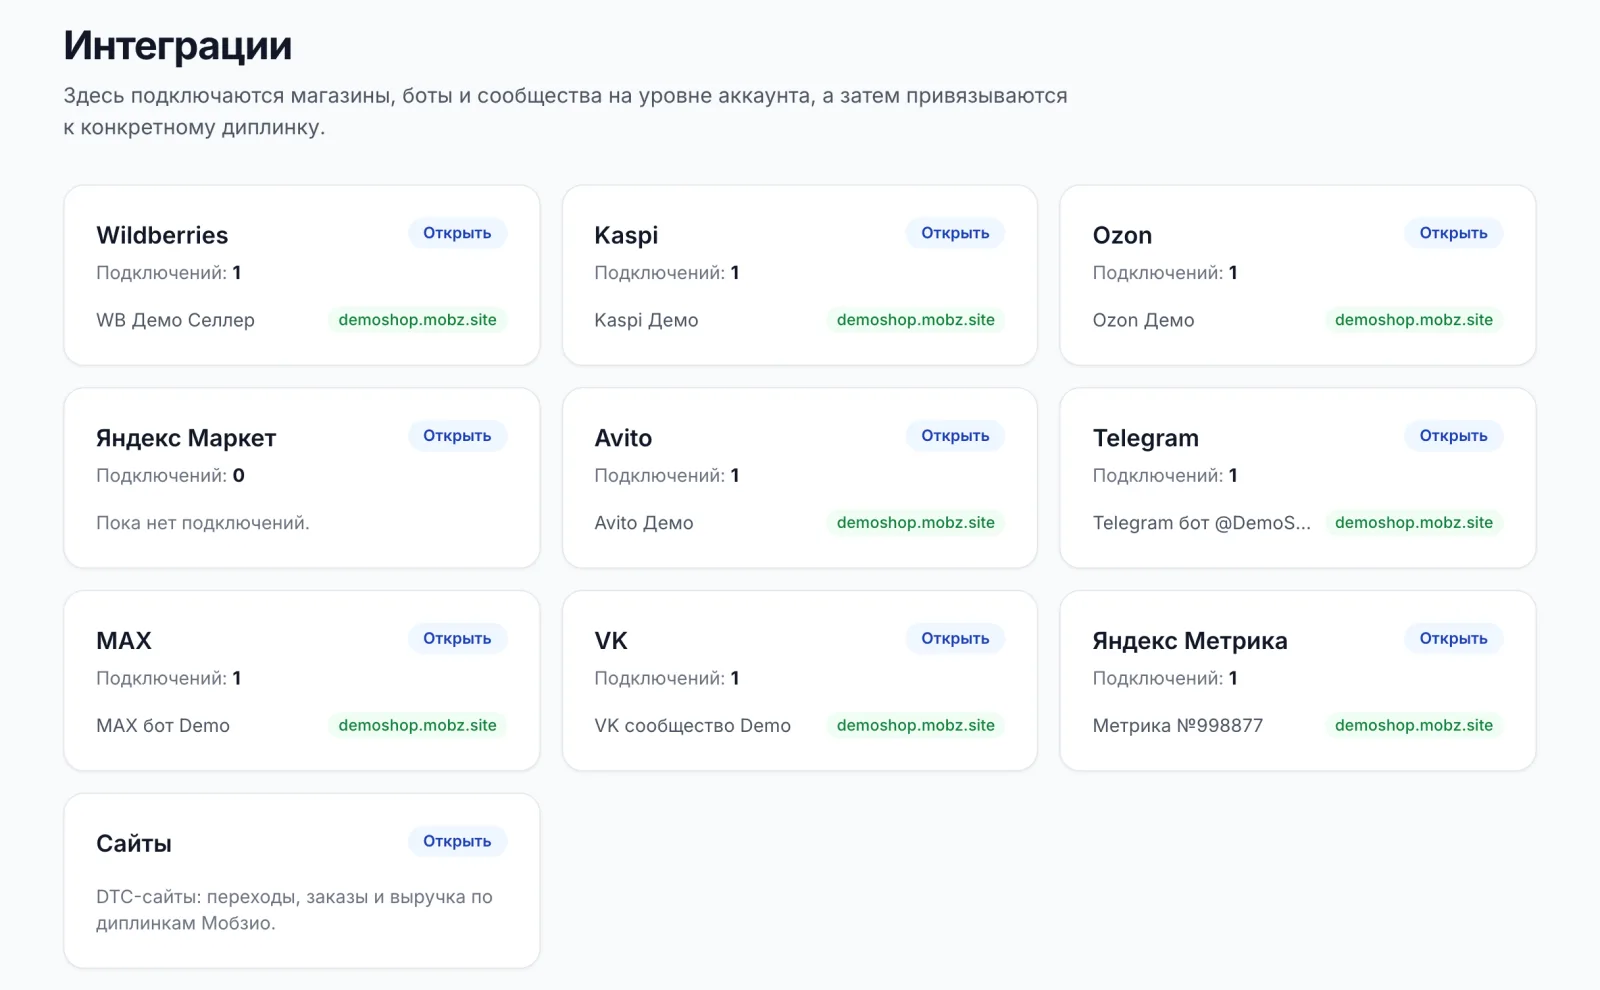Click demoshop.mobz.site tag in Яндекс Метрика card
1600x990 pixels.
click(x=1413, y=726)
